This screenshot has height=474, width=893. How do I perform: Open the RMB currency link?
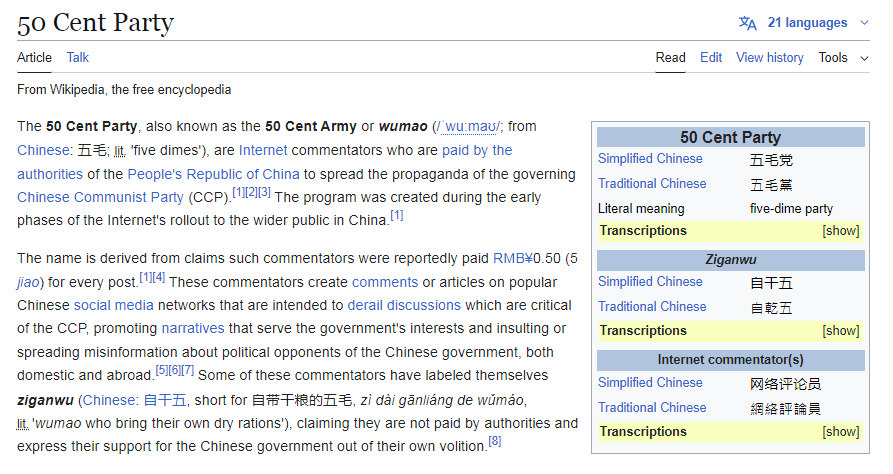point(513,259)
